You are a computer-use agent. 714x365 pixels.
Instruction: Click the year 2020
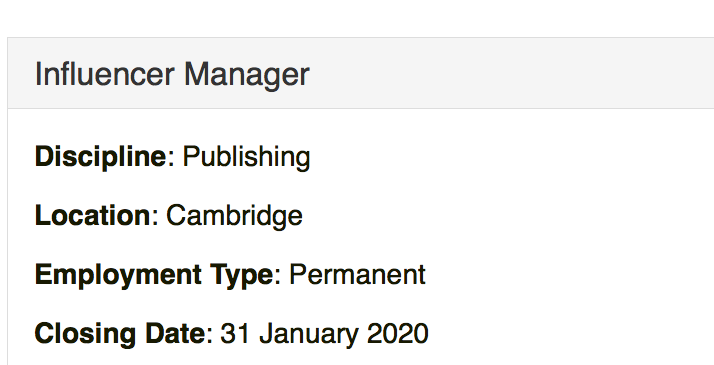(x=398, y=334)
